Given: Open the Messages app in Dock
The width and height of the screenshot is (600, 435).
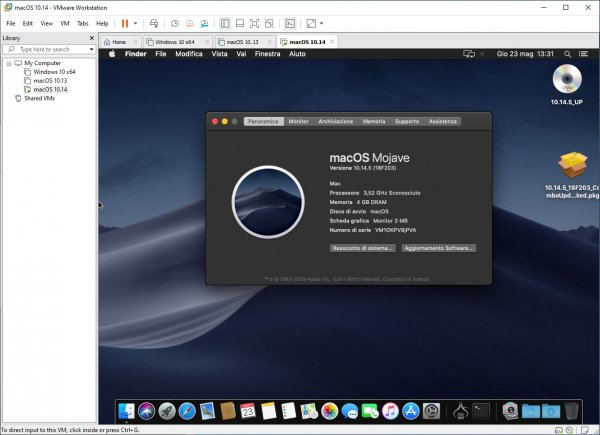Looking at the screenshot, I should point(350,412).
